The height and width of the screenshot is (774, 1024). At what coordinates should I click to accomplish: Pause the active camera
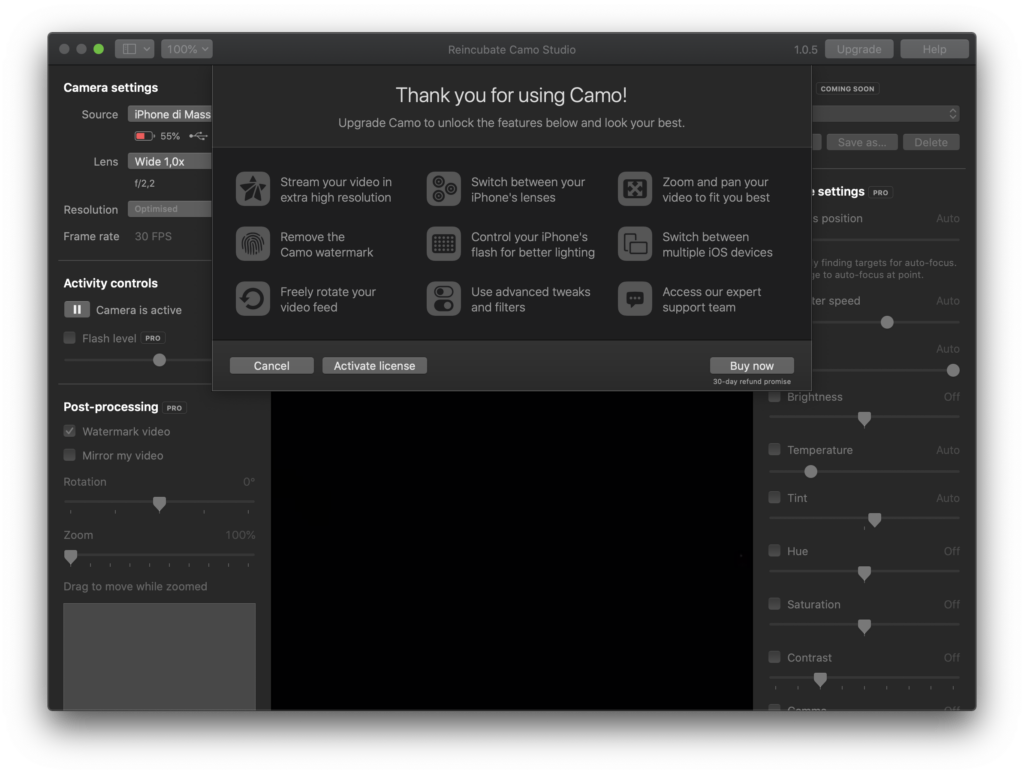[76, 310]
